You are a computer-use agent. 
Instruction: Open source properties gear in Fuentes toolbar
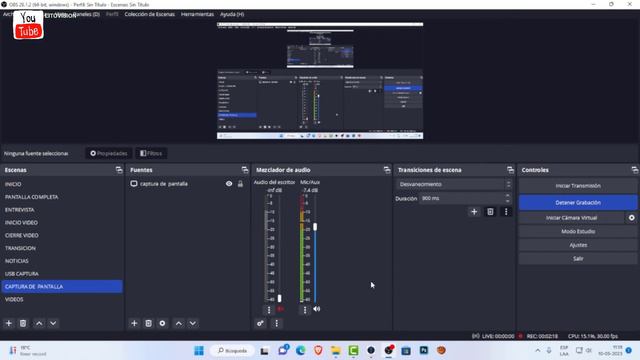[162, 323]
